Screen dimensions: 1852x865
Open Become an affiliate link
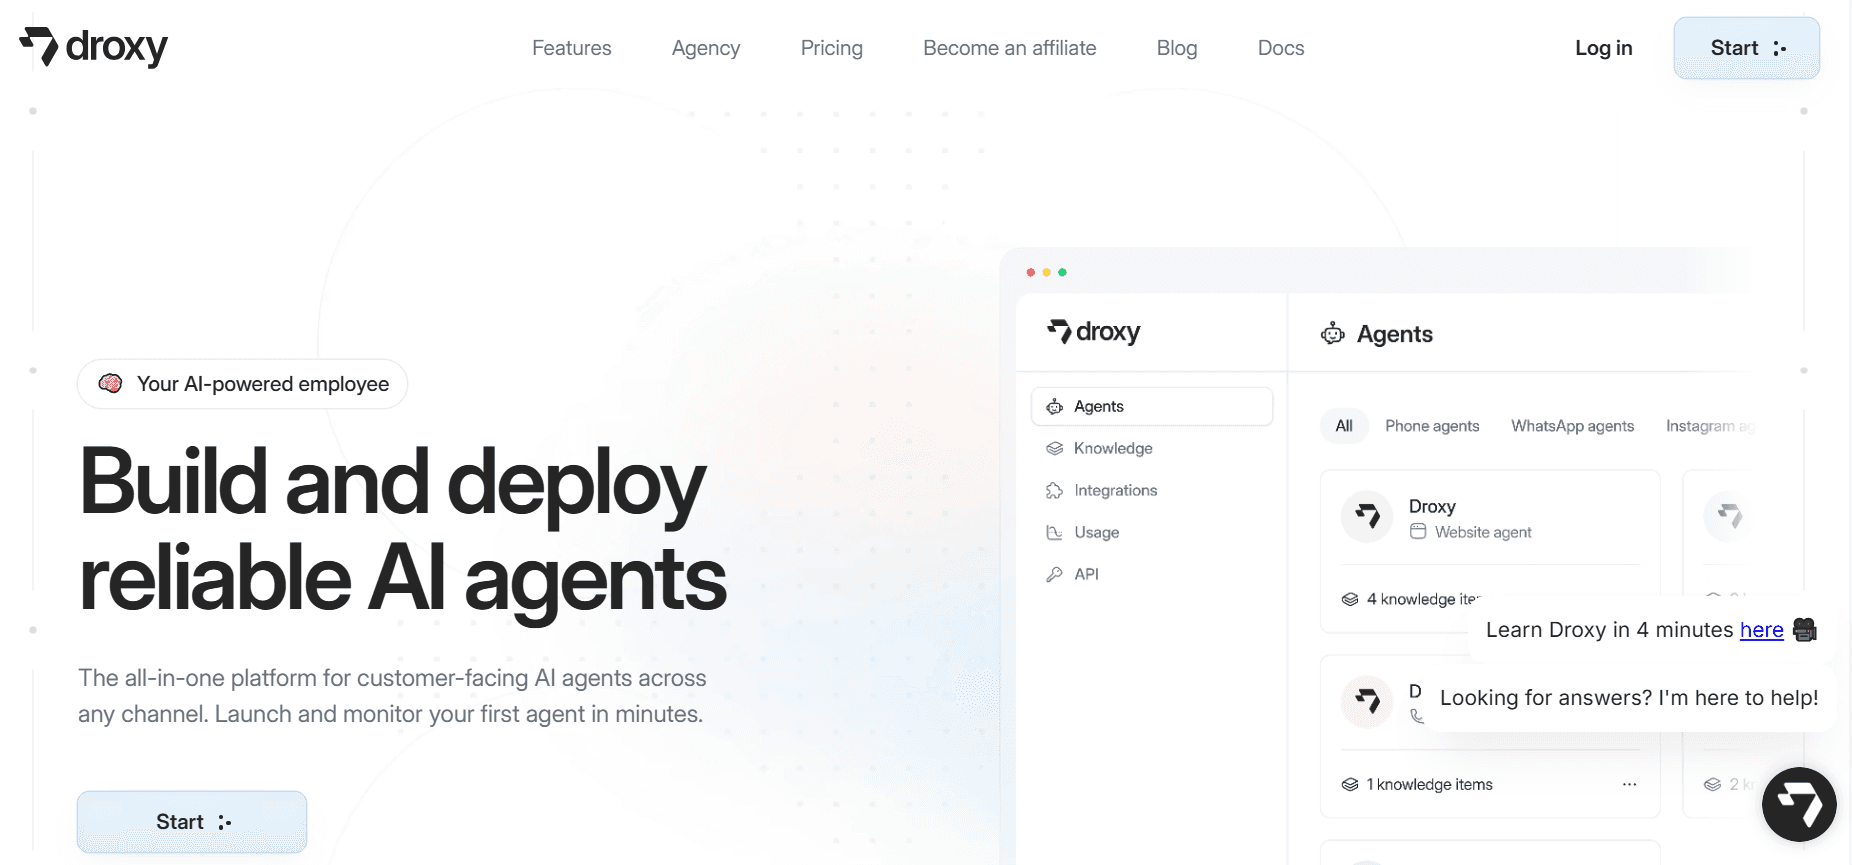click(1010, 48)
